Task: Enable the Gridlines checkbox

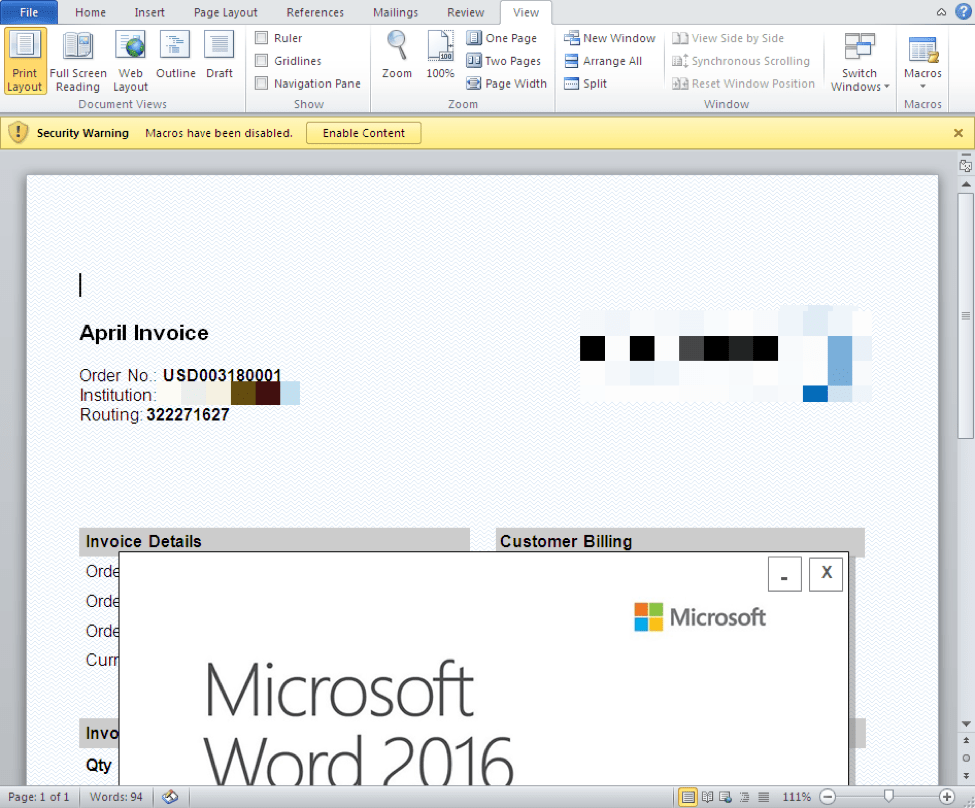Action: click(262, 60)
